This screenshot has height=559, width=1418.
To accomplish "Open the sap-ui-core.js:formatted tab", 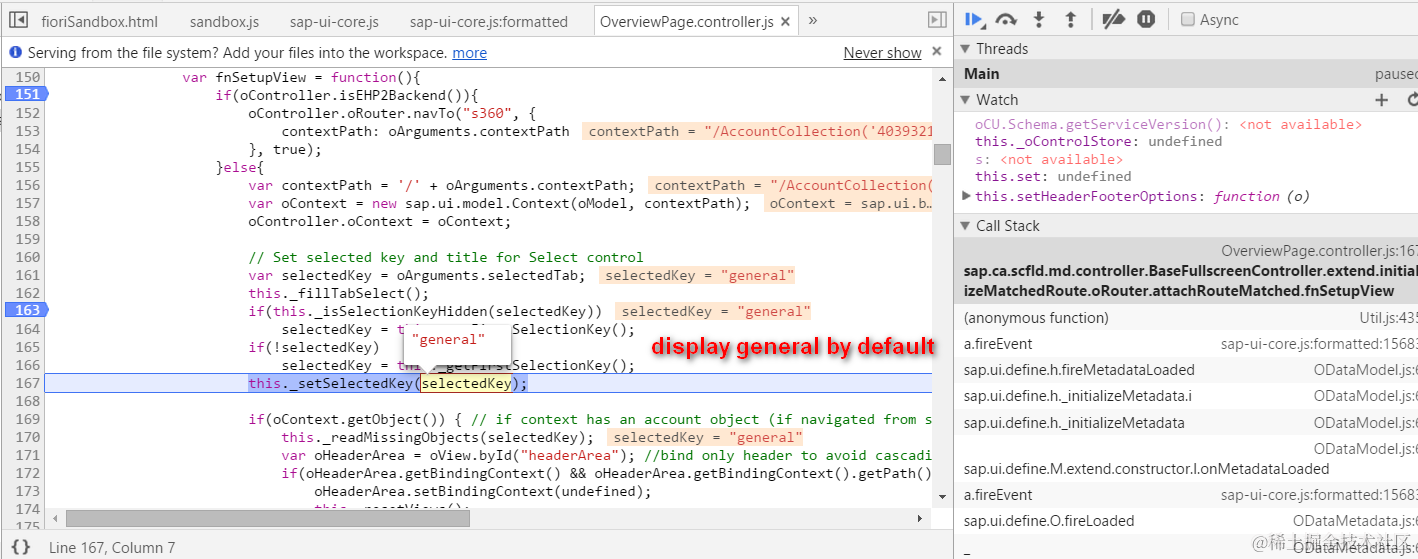I will (x=489, y=21).
